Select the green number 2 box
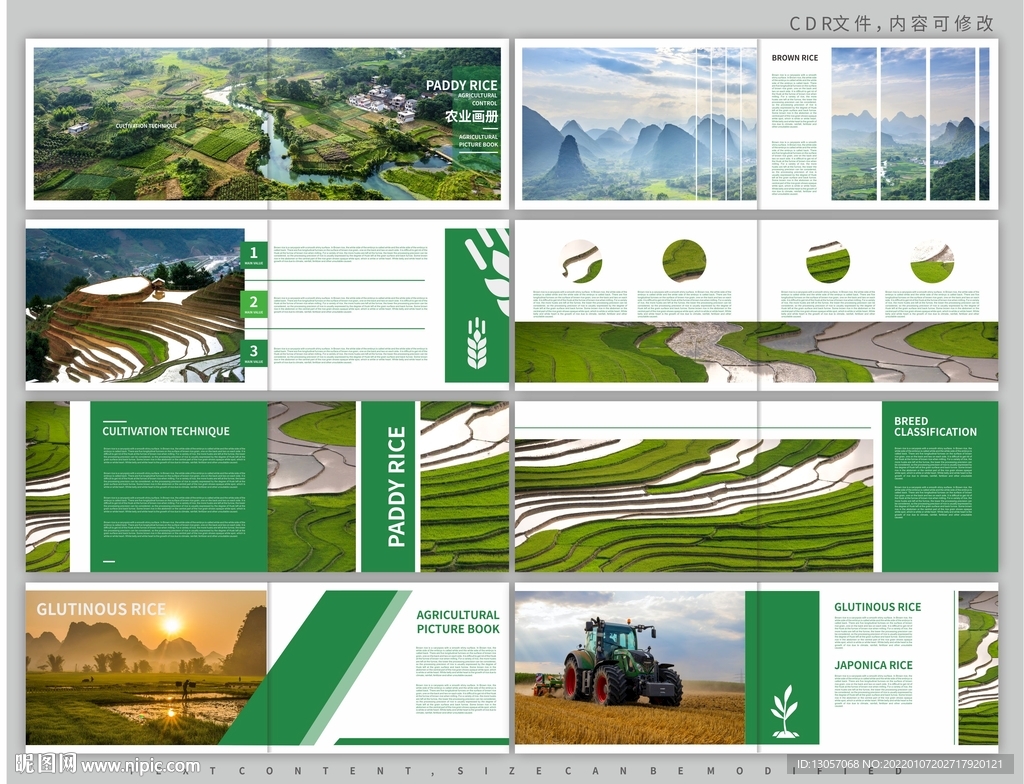The width and height of the screenshot is (1024, 784). [253, 304]
